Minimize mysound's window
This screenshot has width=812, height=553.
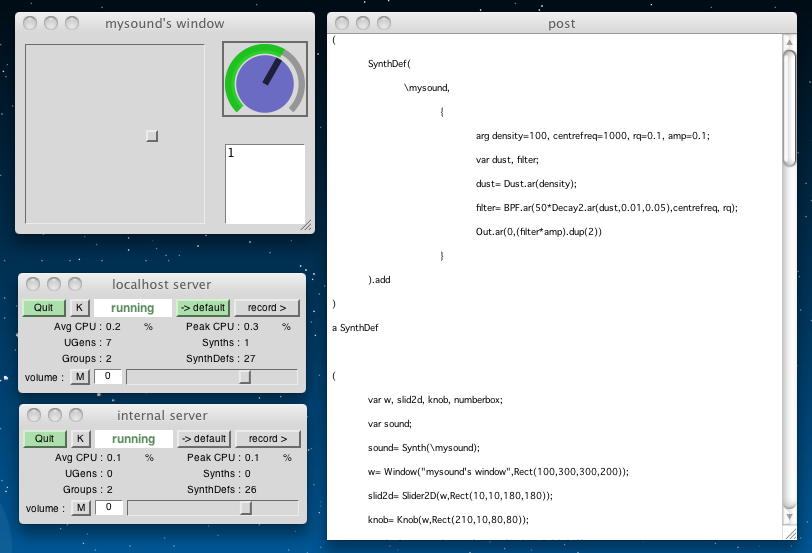coord(51,23)
